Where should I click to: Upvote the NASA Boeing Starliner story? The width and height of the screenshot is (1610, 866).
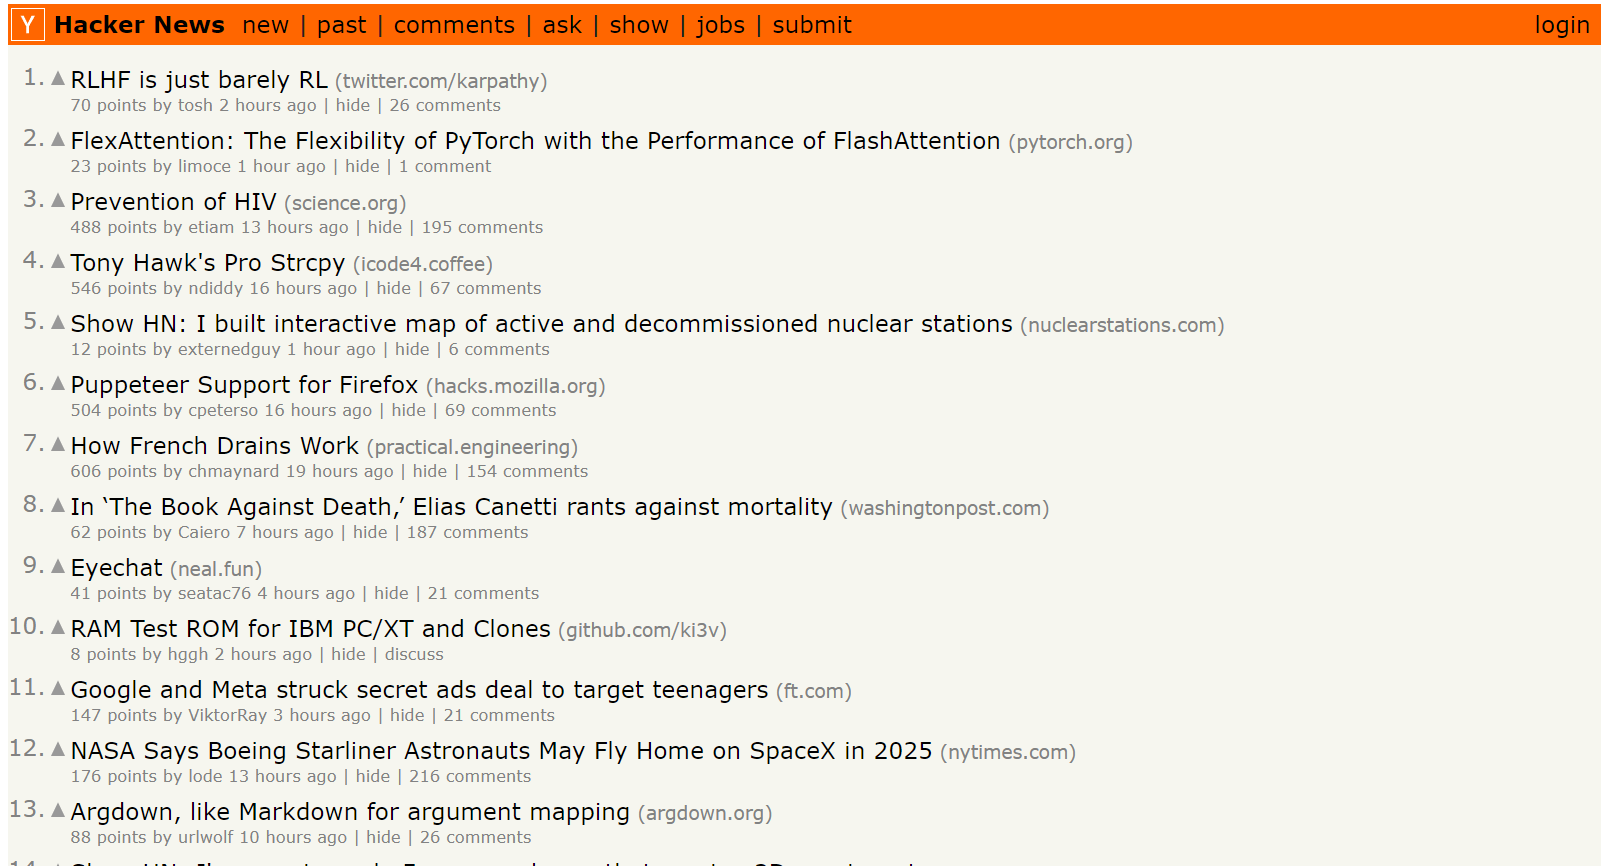pos(58,749)
